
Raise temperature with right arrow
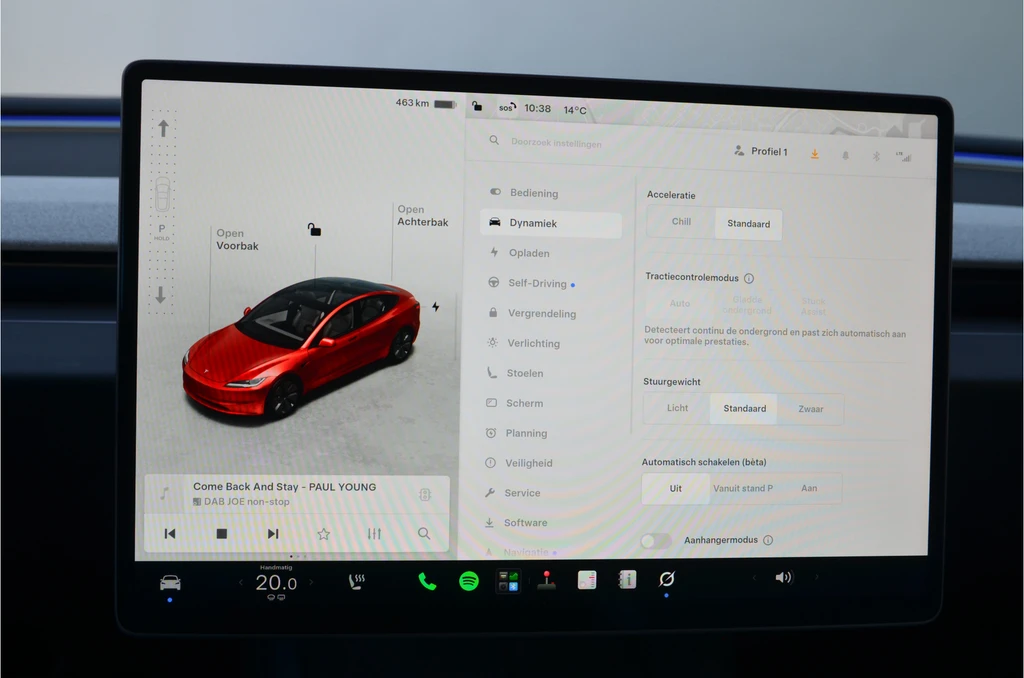coord(311,582)
